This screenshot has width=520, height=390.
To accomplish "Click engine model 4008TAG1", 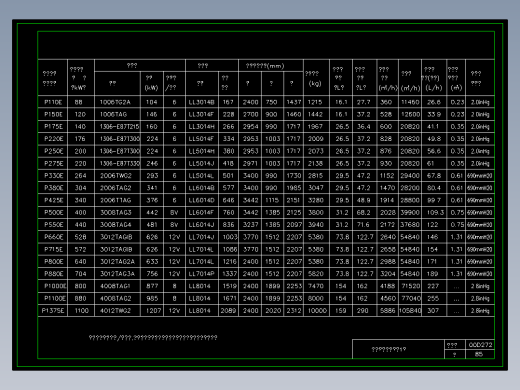I will [x=115, y=286].
